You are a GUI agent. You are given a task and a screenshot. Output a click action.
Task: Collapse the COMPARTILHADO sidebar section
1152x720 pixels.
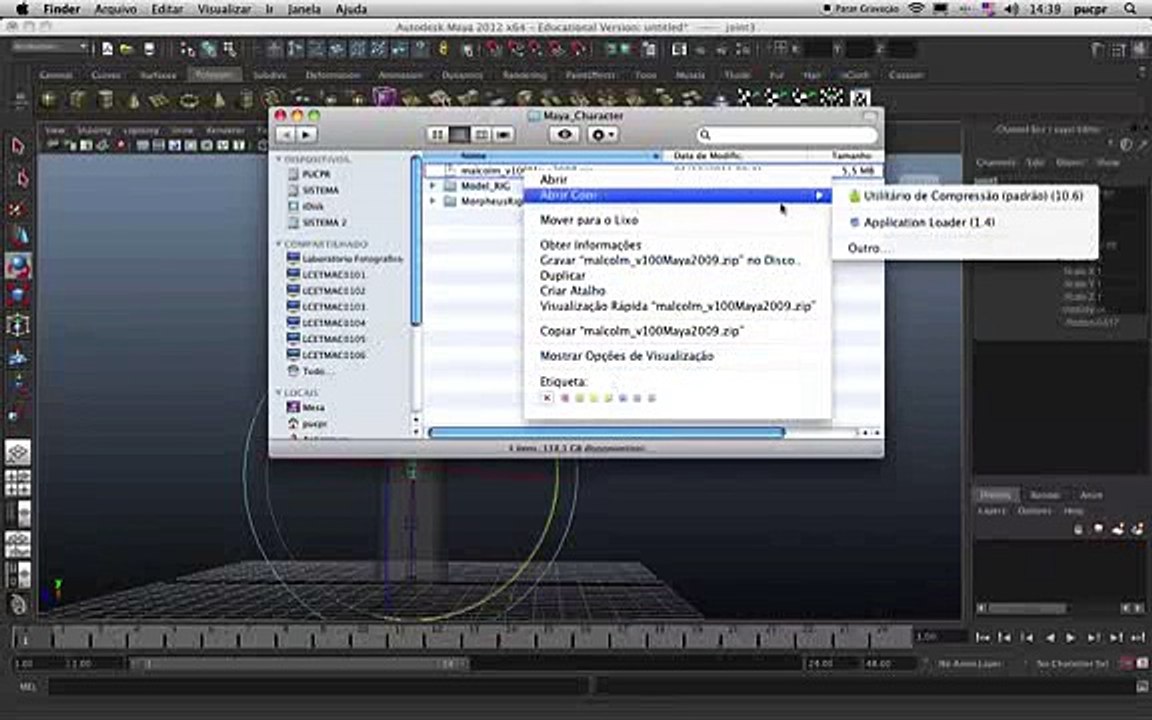(x=279, y=243)
